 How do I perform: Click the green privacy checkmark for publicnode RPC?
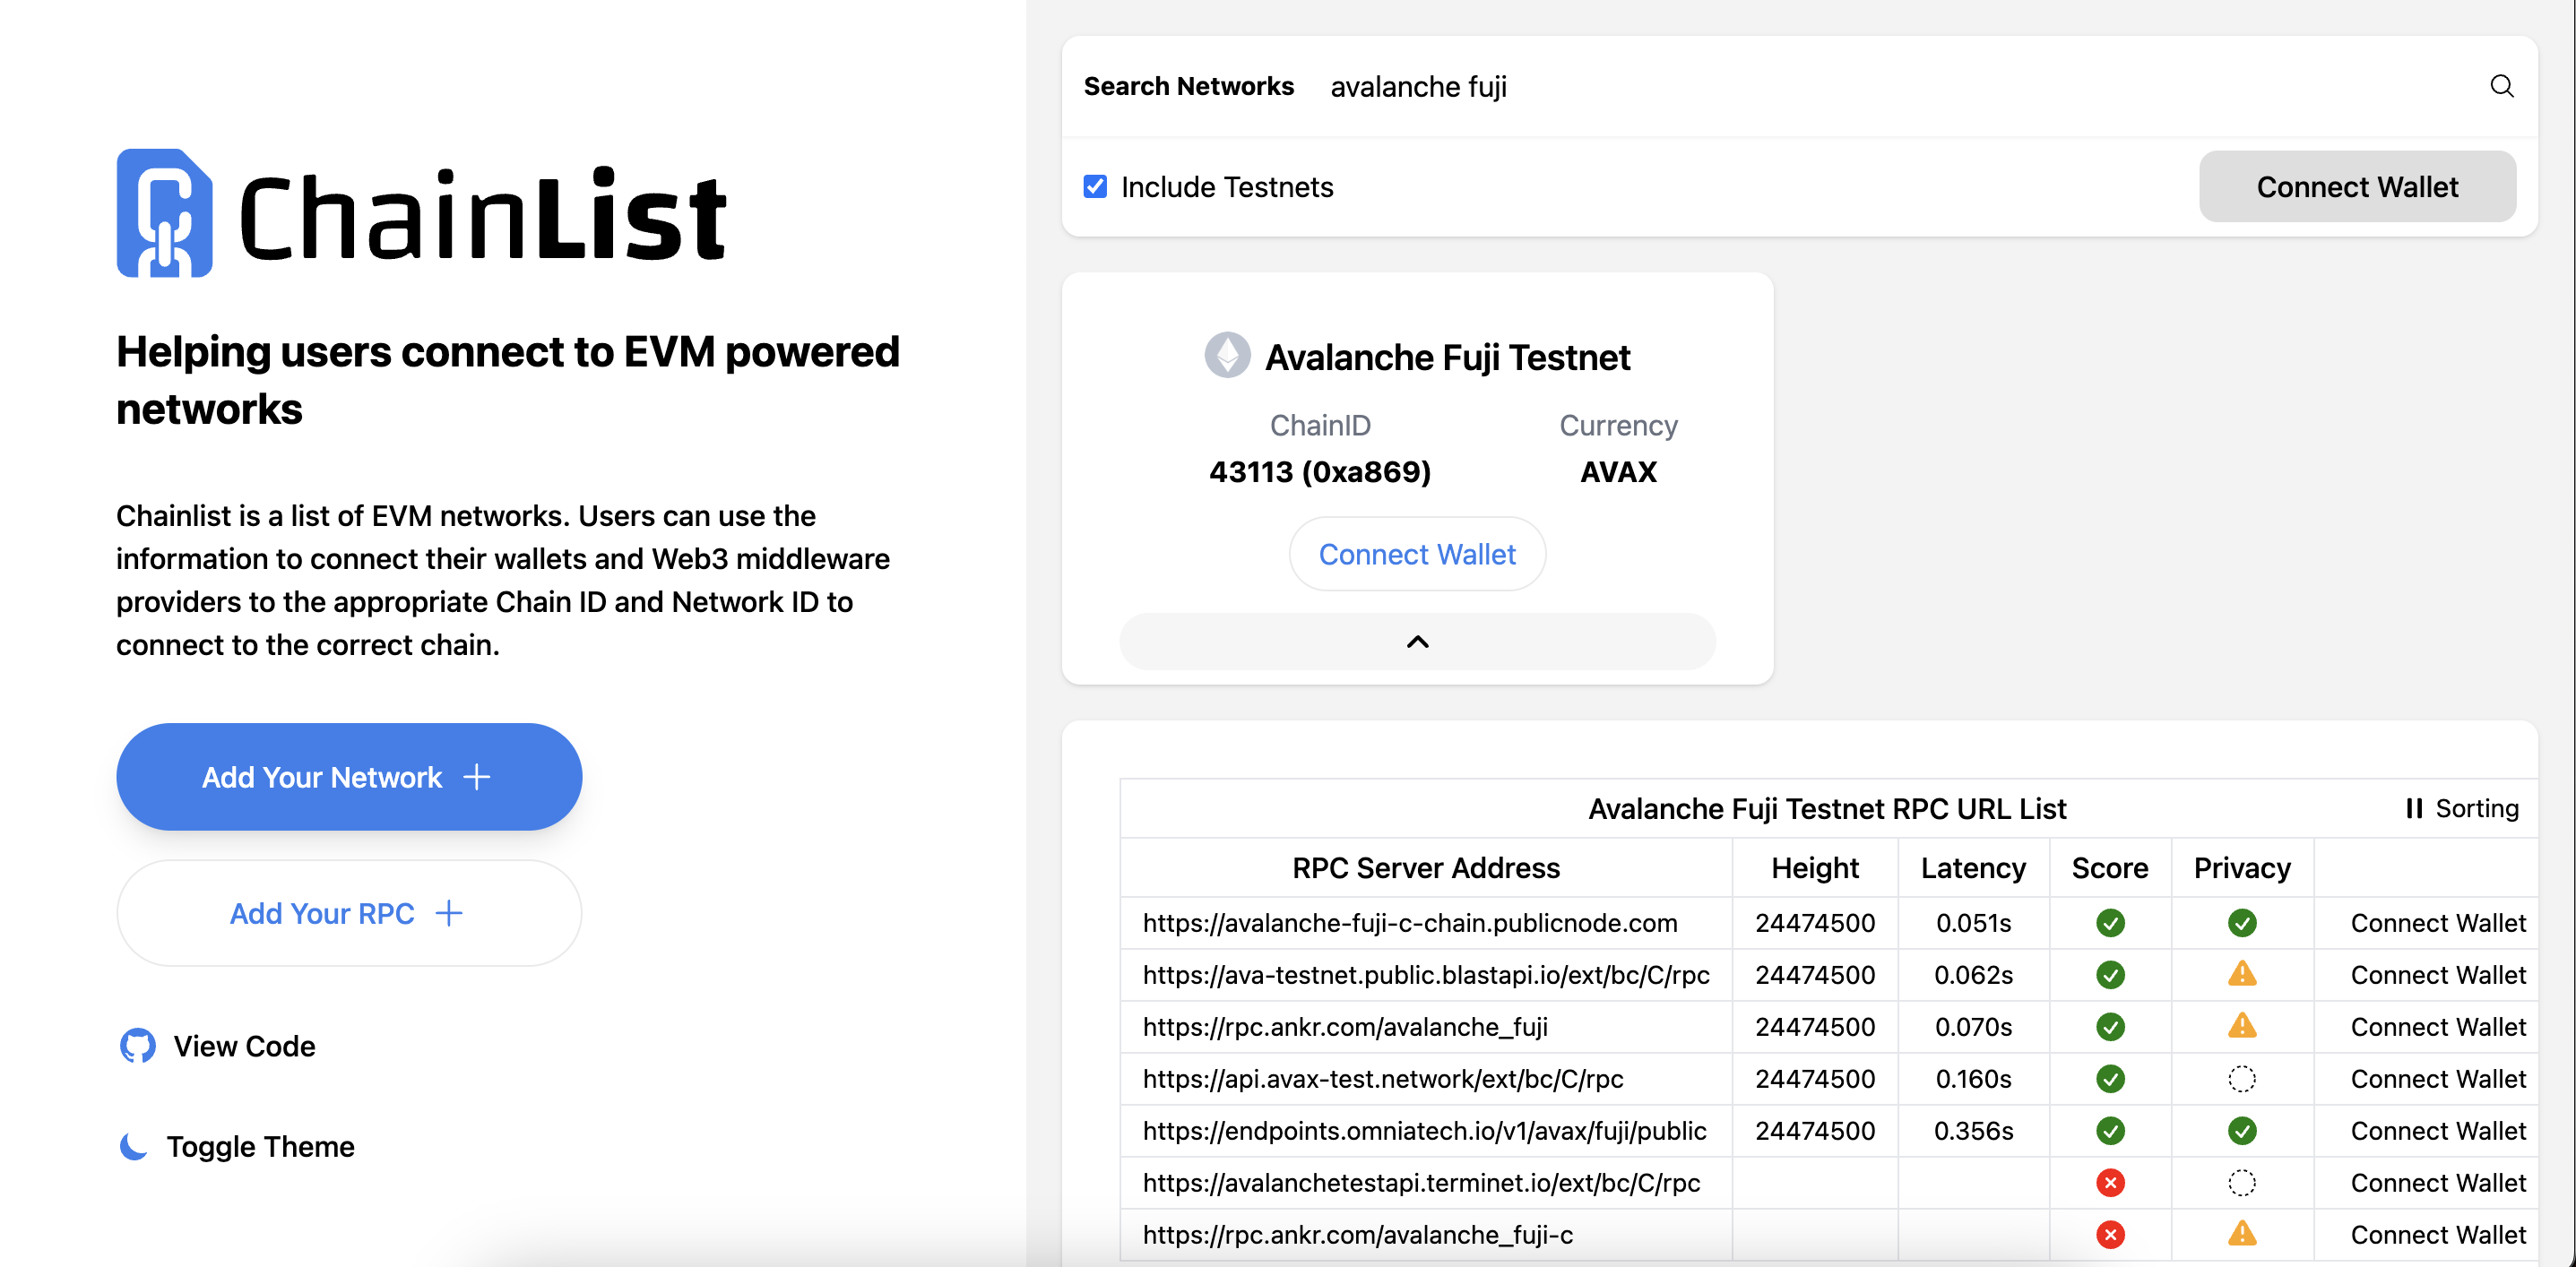(x=2241, y=923)
